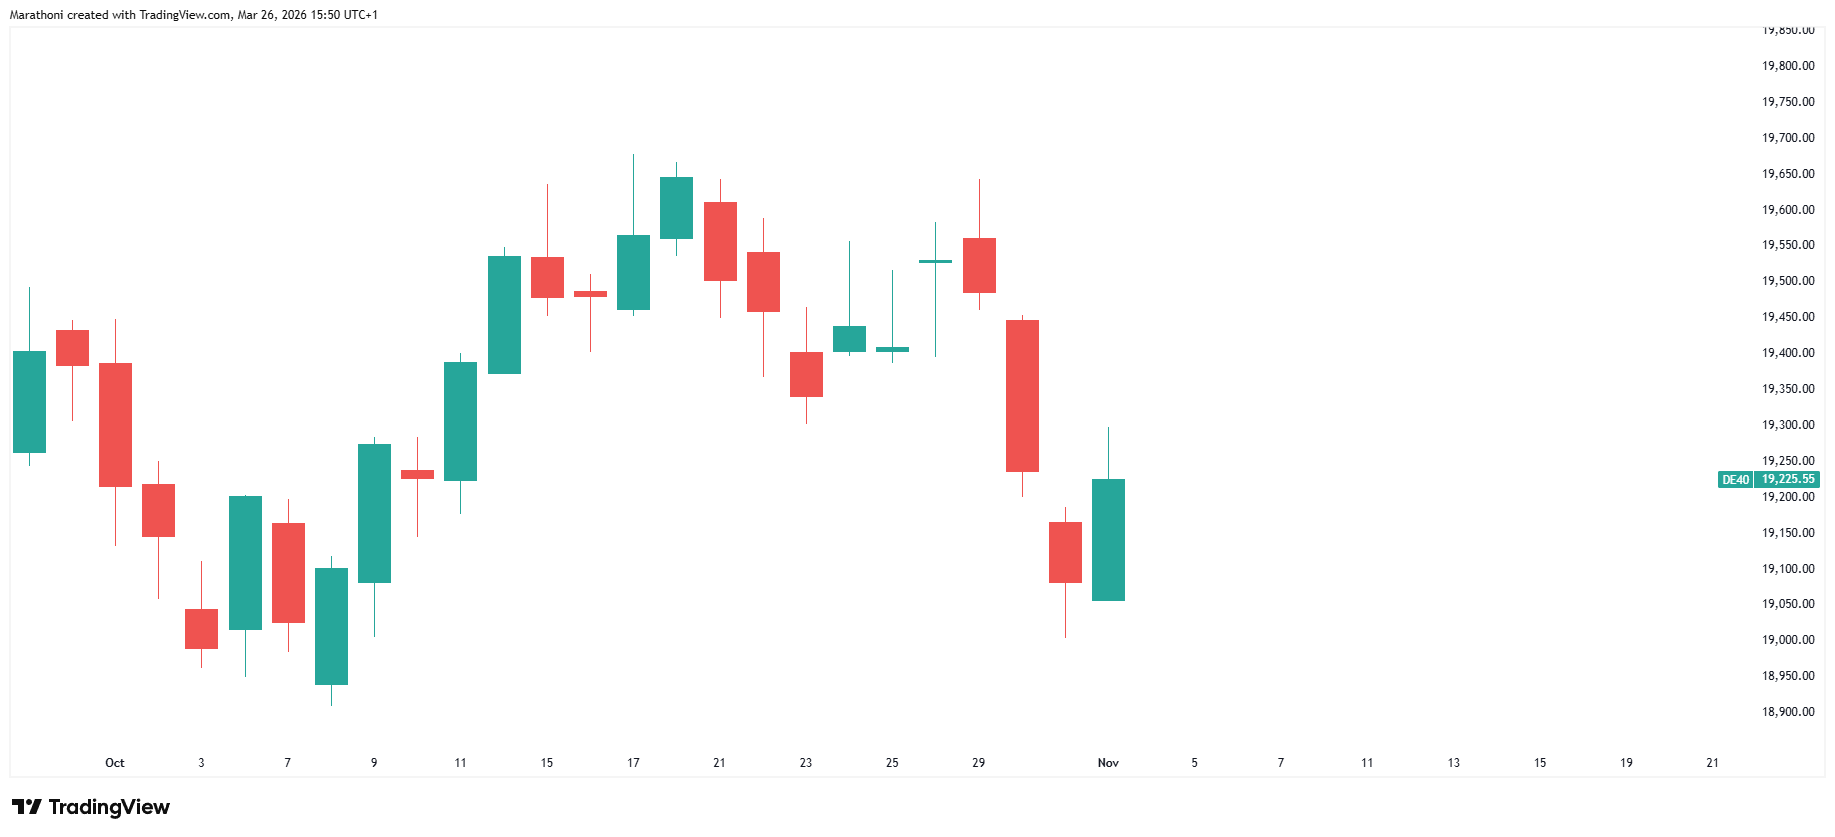Image resolution: width=1835 pixels, height=837 pixels.
Task: Click the rightmost green candle
Action: pyautogui.click(x=1108, y=540)
